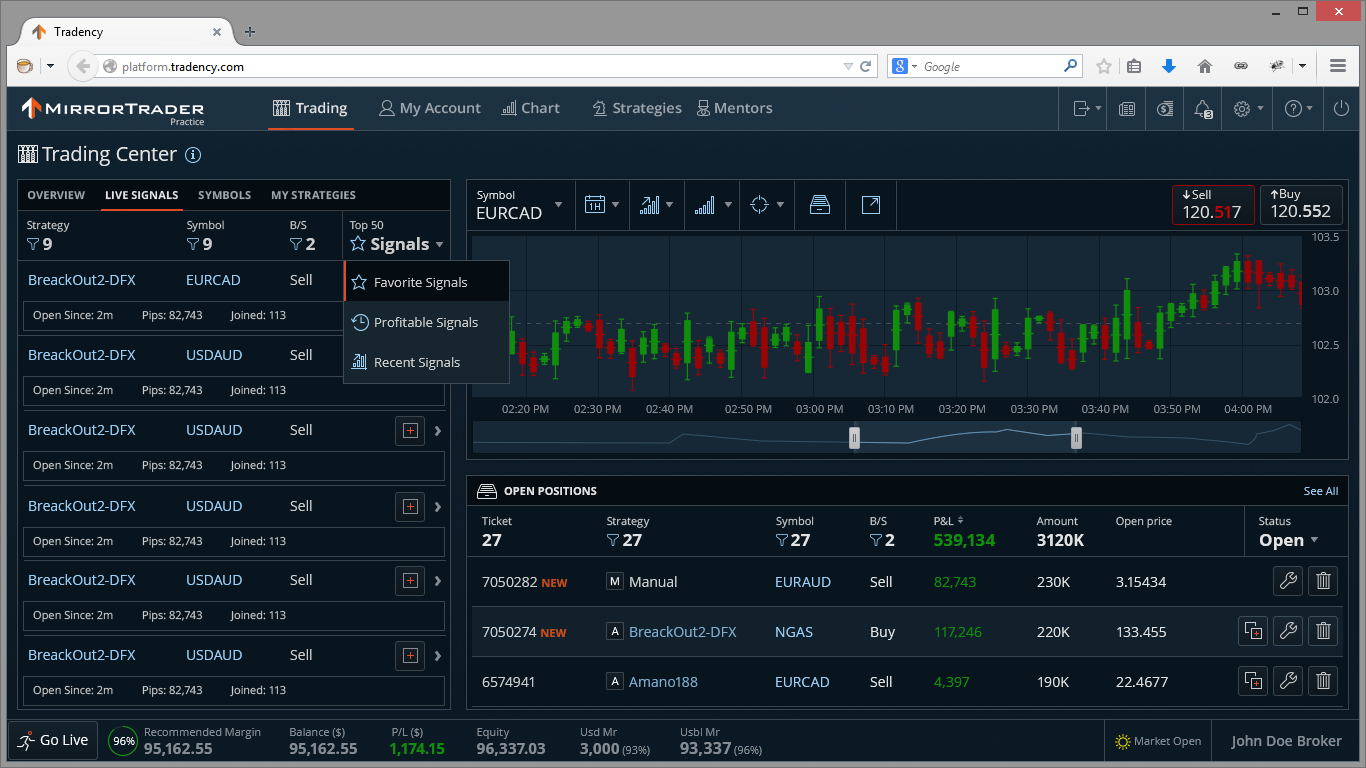Click the See All link
Viewport: 1366px width, 768px height.
click(1321, 491)
